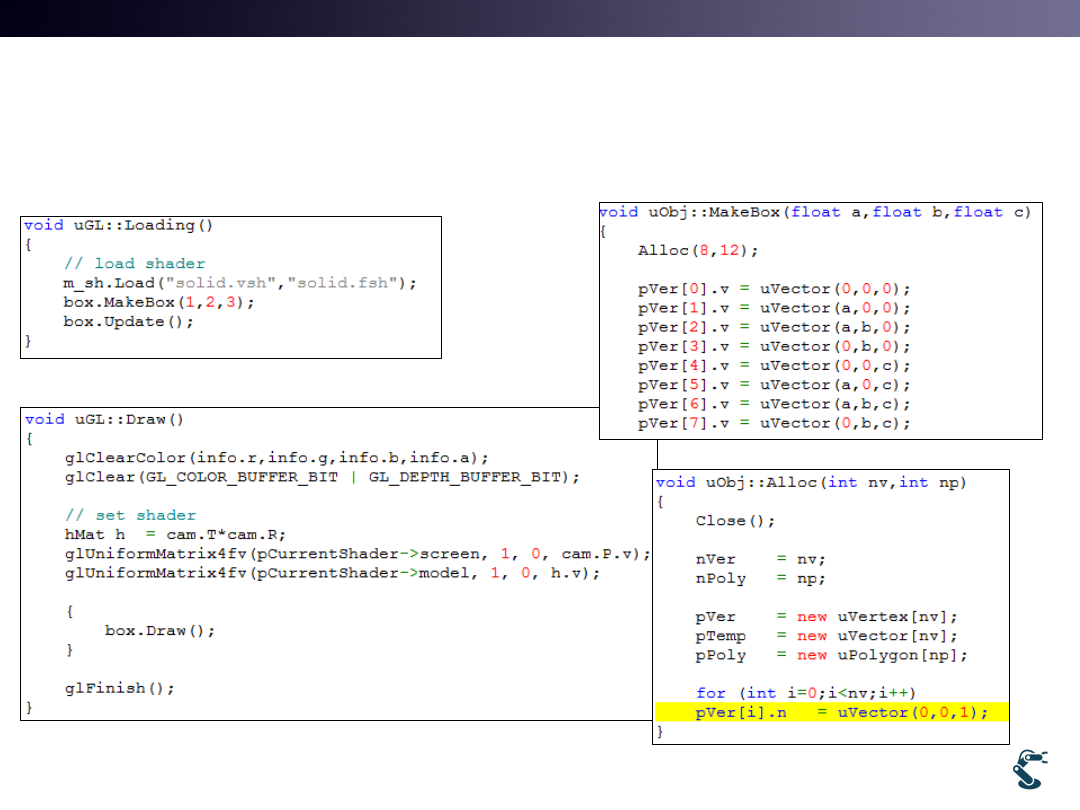This screenshot has height=810, width=1080.
Task: Click the "pTemp = new uVector[nv];" line
Action: point(827,636)
